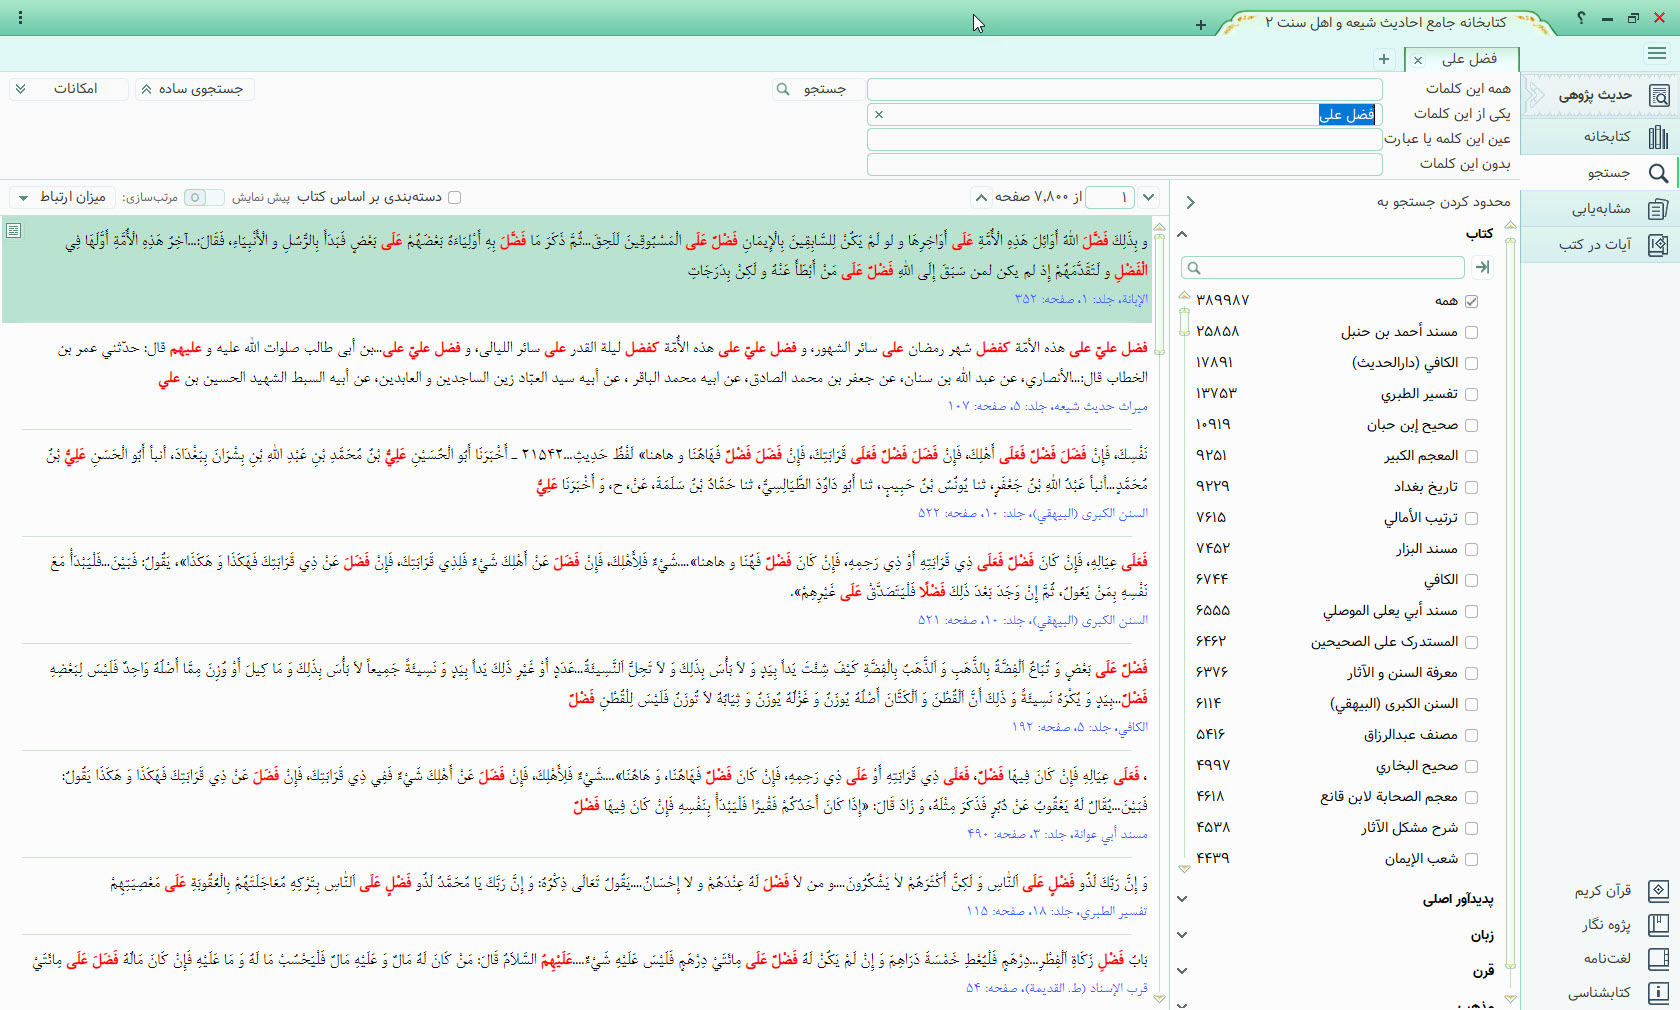The width and height of the screenshot is (1680, 1010).
Task: Toggle the همه books checkbox
Action: (x=1471, y=301)
